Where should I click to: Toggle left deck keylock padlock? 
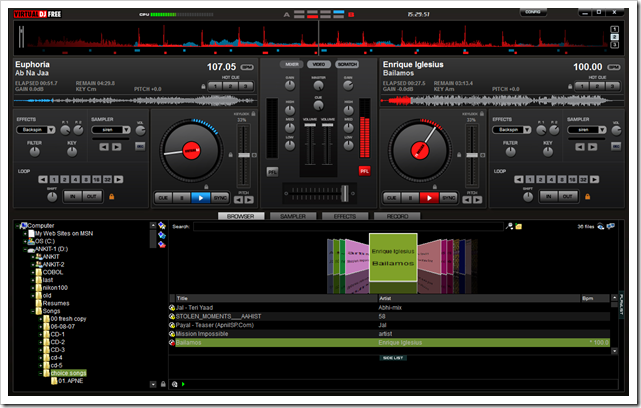[x=253, y=114]
